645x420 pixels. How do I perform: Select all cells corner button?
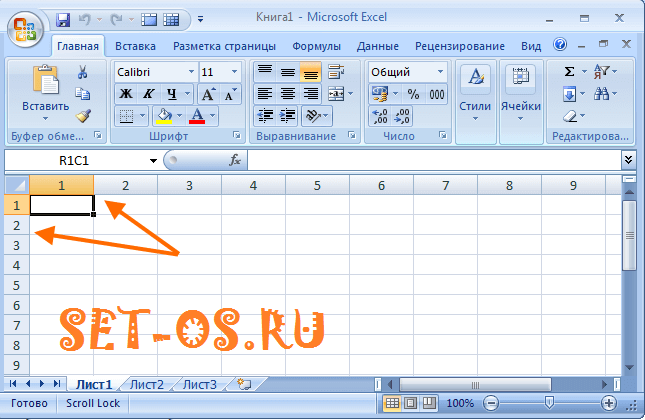point(17,185)
